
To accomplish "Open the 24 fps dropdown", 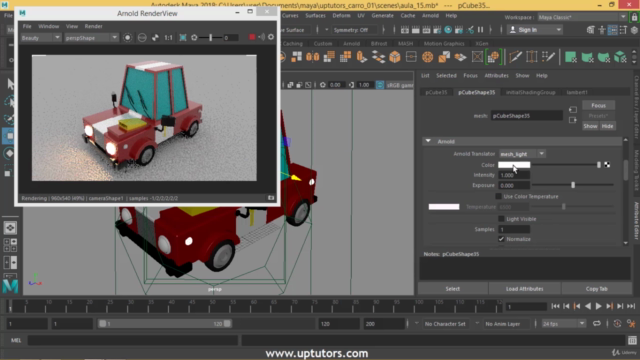I will (563, 324).
